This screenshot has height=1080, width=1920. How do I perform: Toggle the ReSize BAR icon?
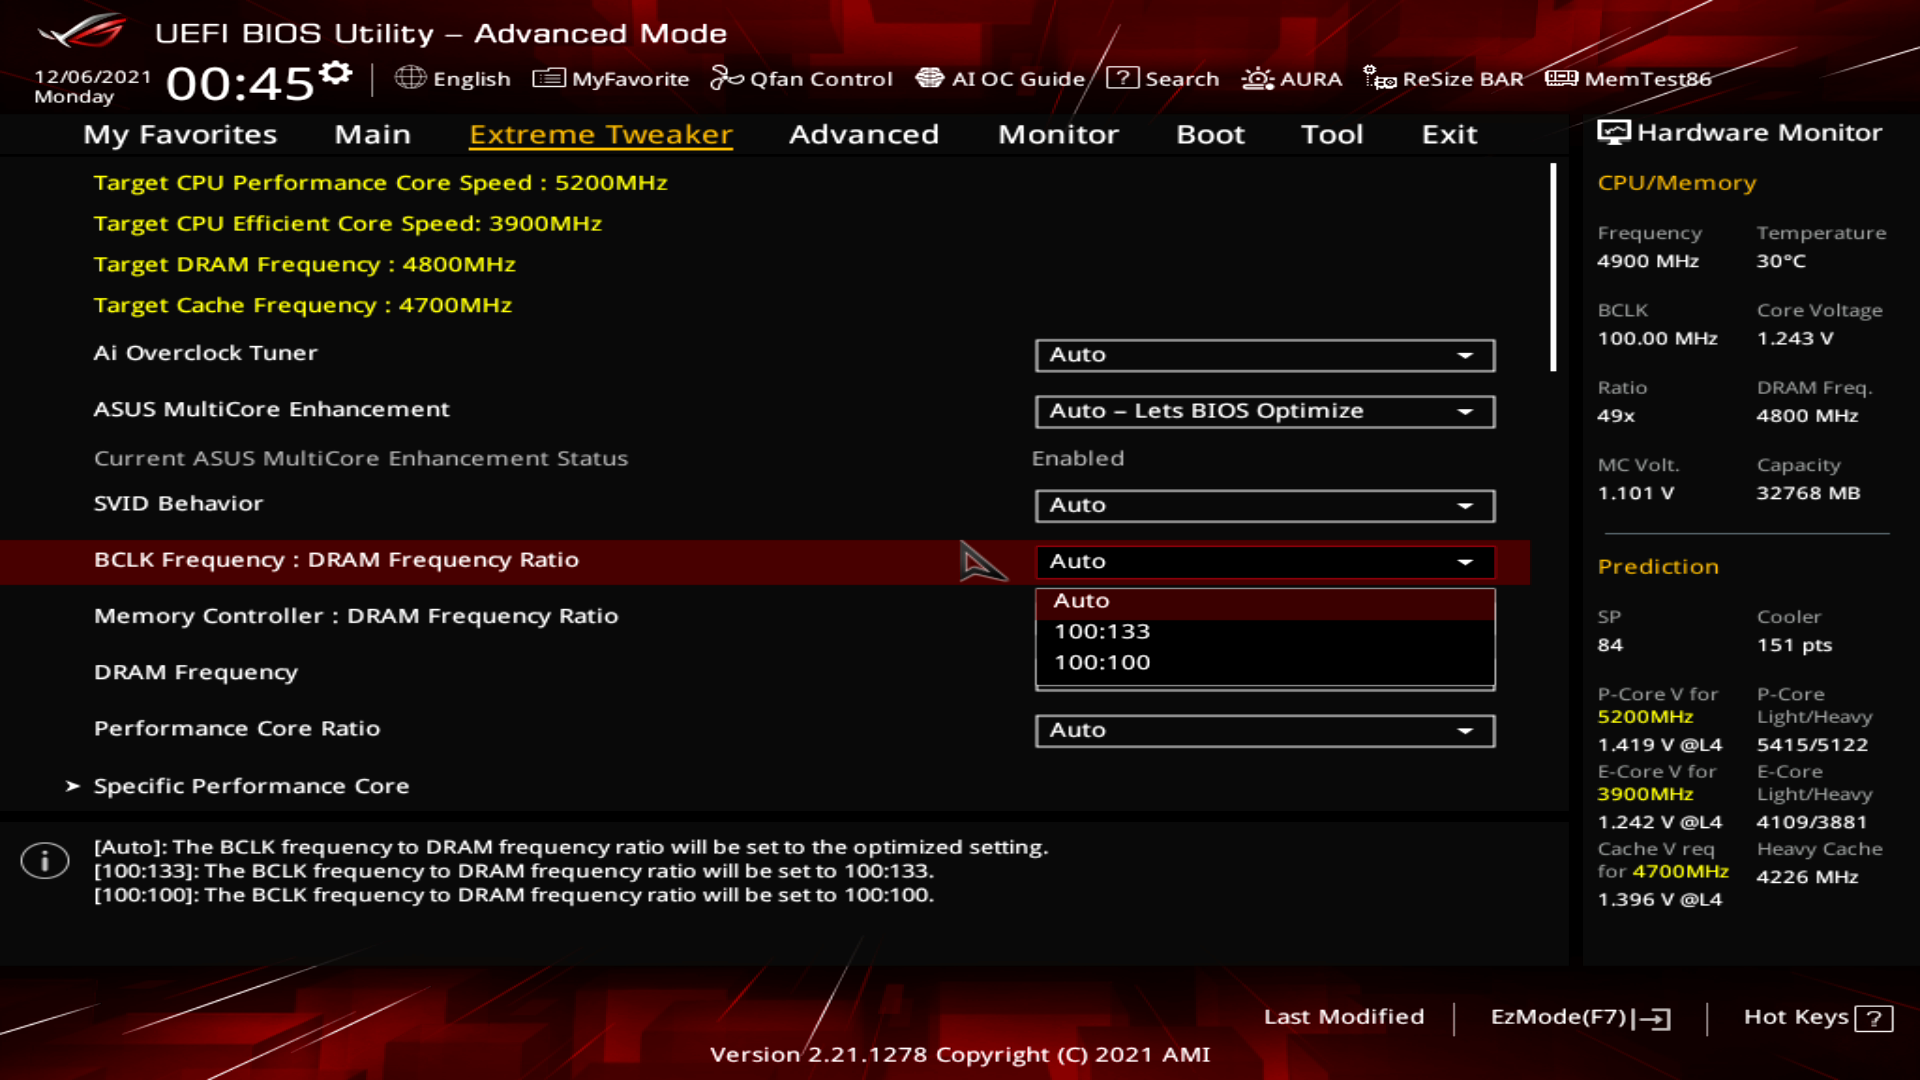1380,78
